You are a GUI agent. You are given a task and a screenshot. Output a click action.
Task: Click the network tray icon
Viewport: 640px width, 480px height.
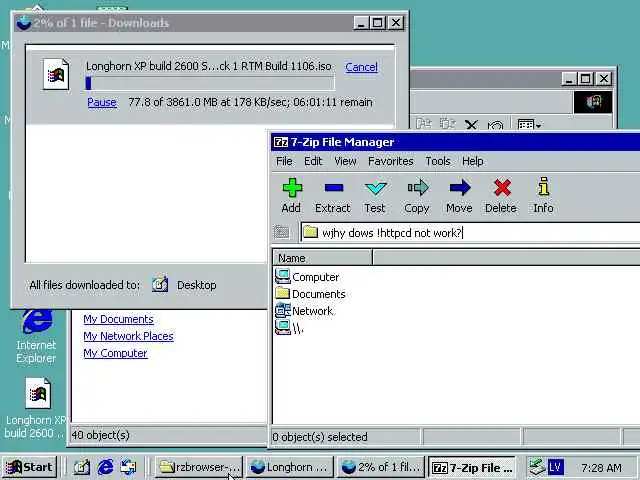pyautogui.click(x=537, y=467)
